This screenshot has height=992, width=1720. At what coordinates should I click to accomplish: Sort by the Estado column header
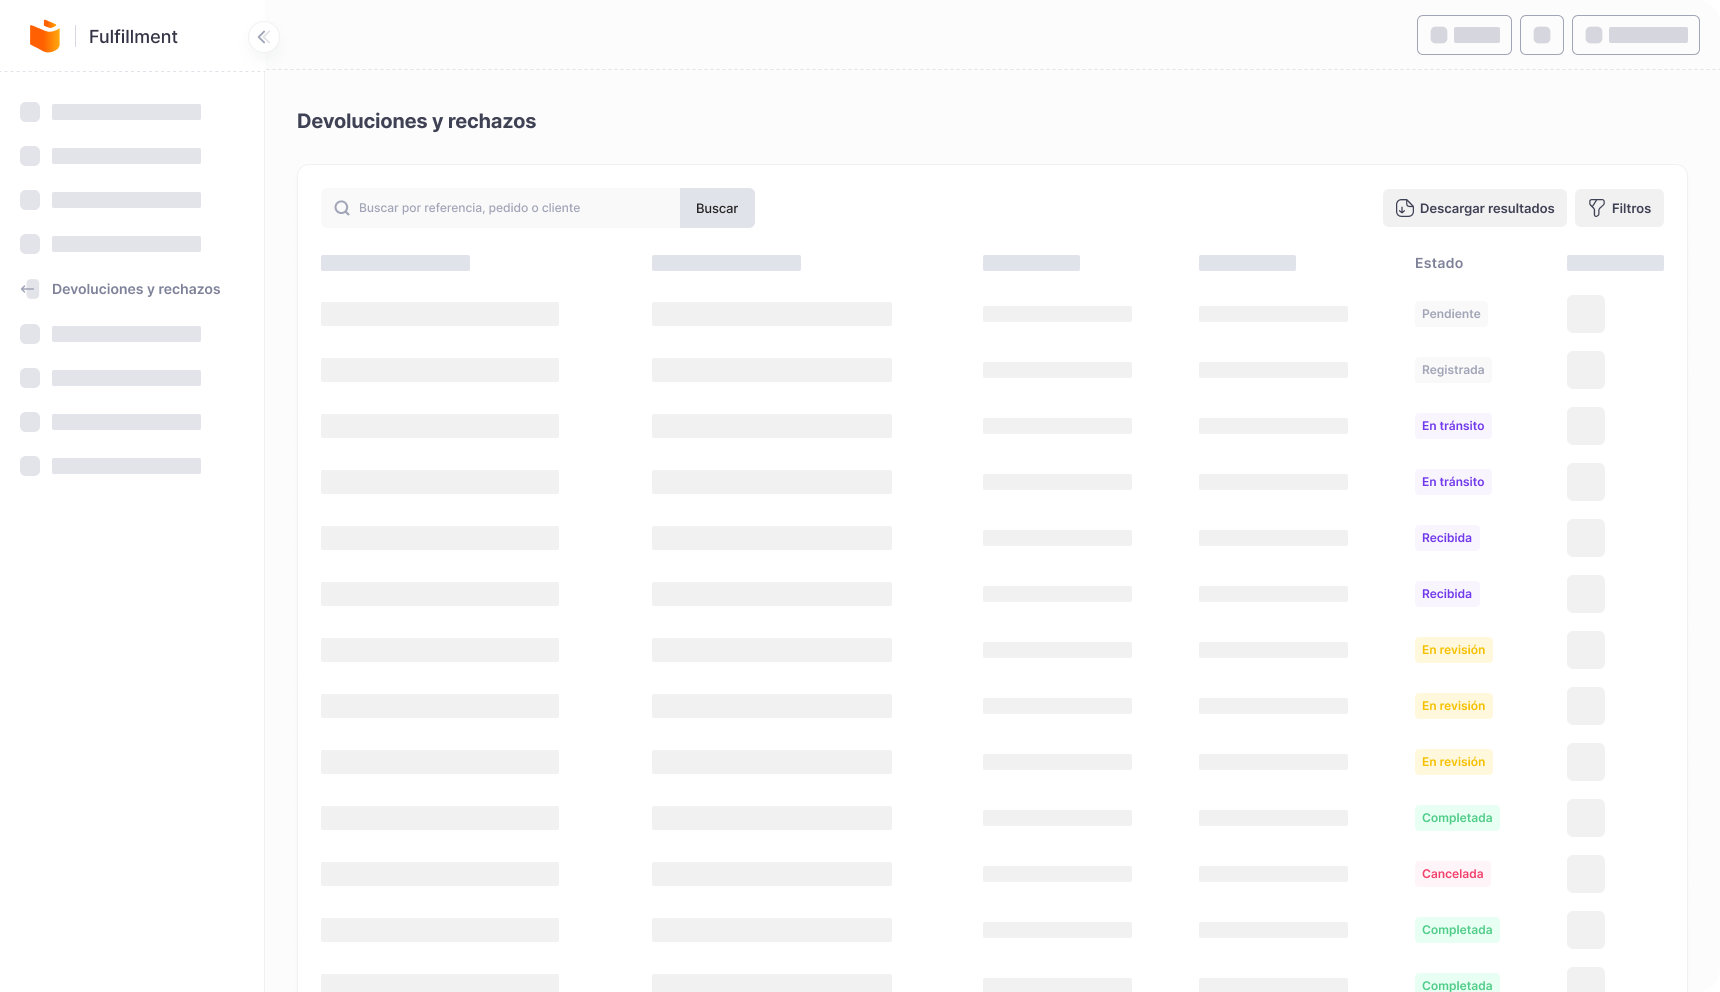point(1438,263)
